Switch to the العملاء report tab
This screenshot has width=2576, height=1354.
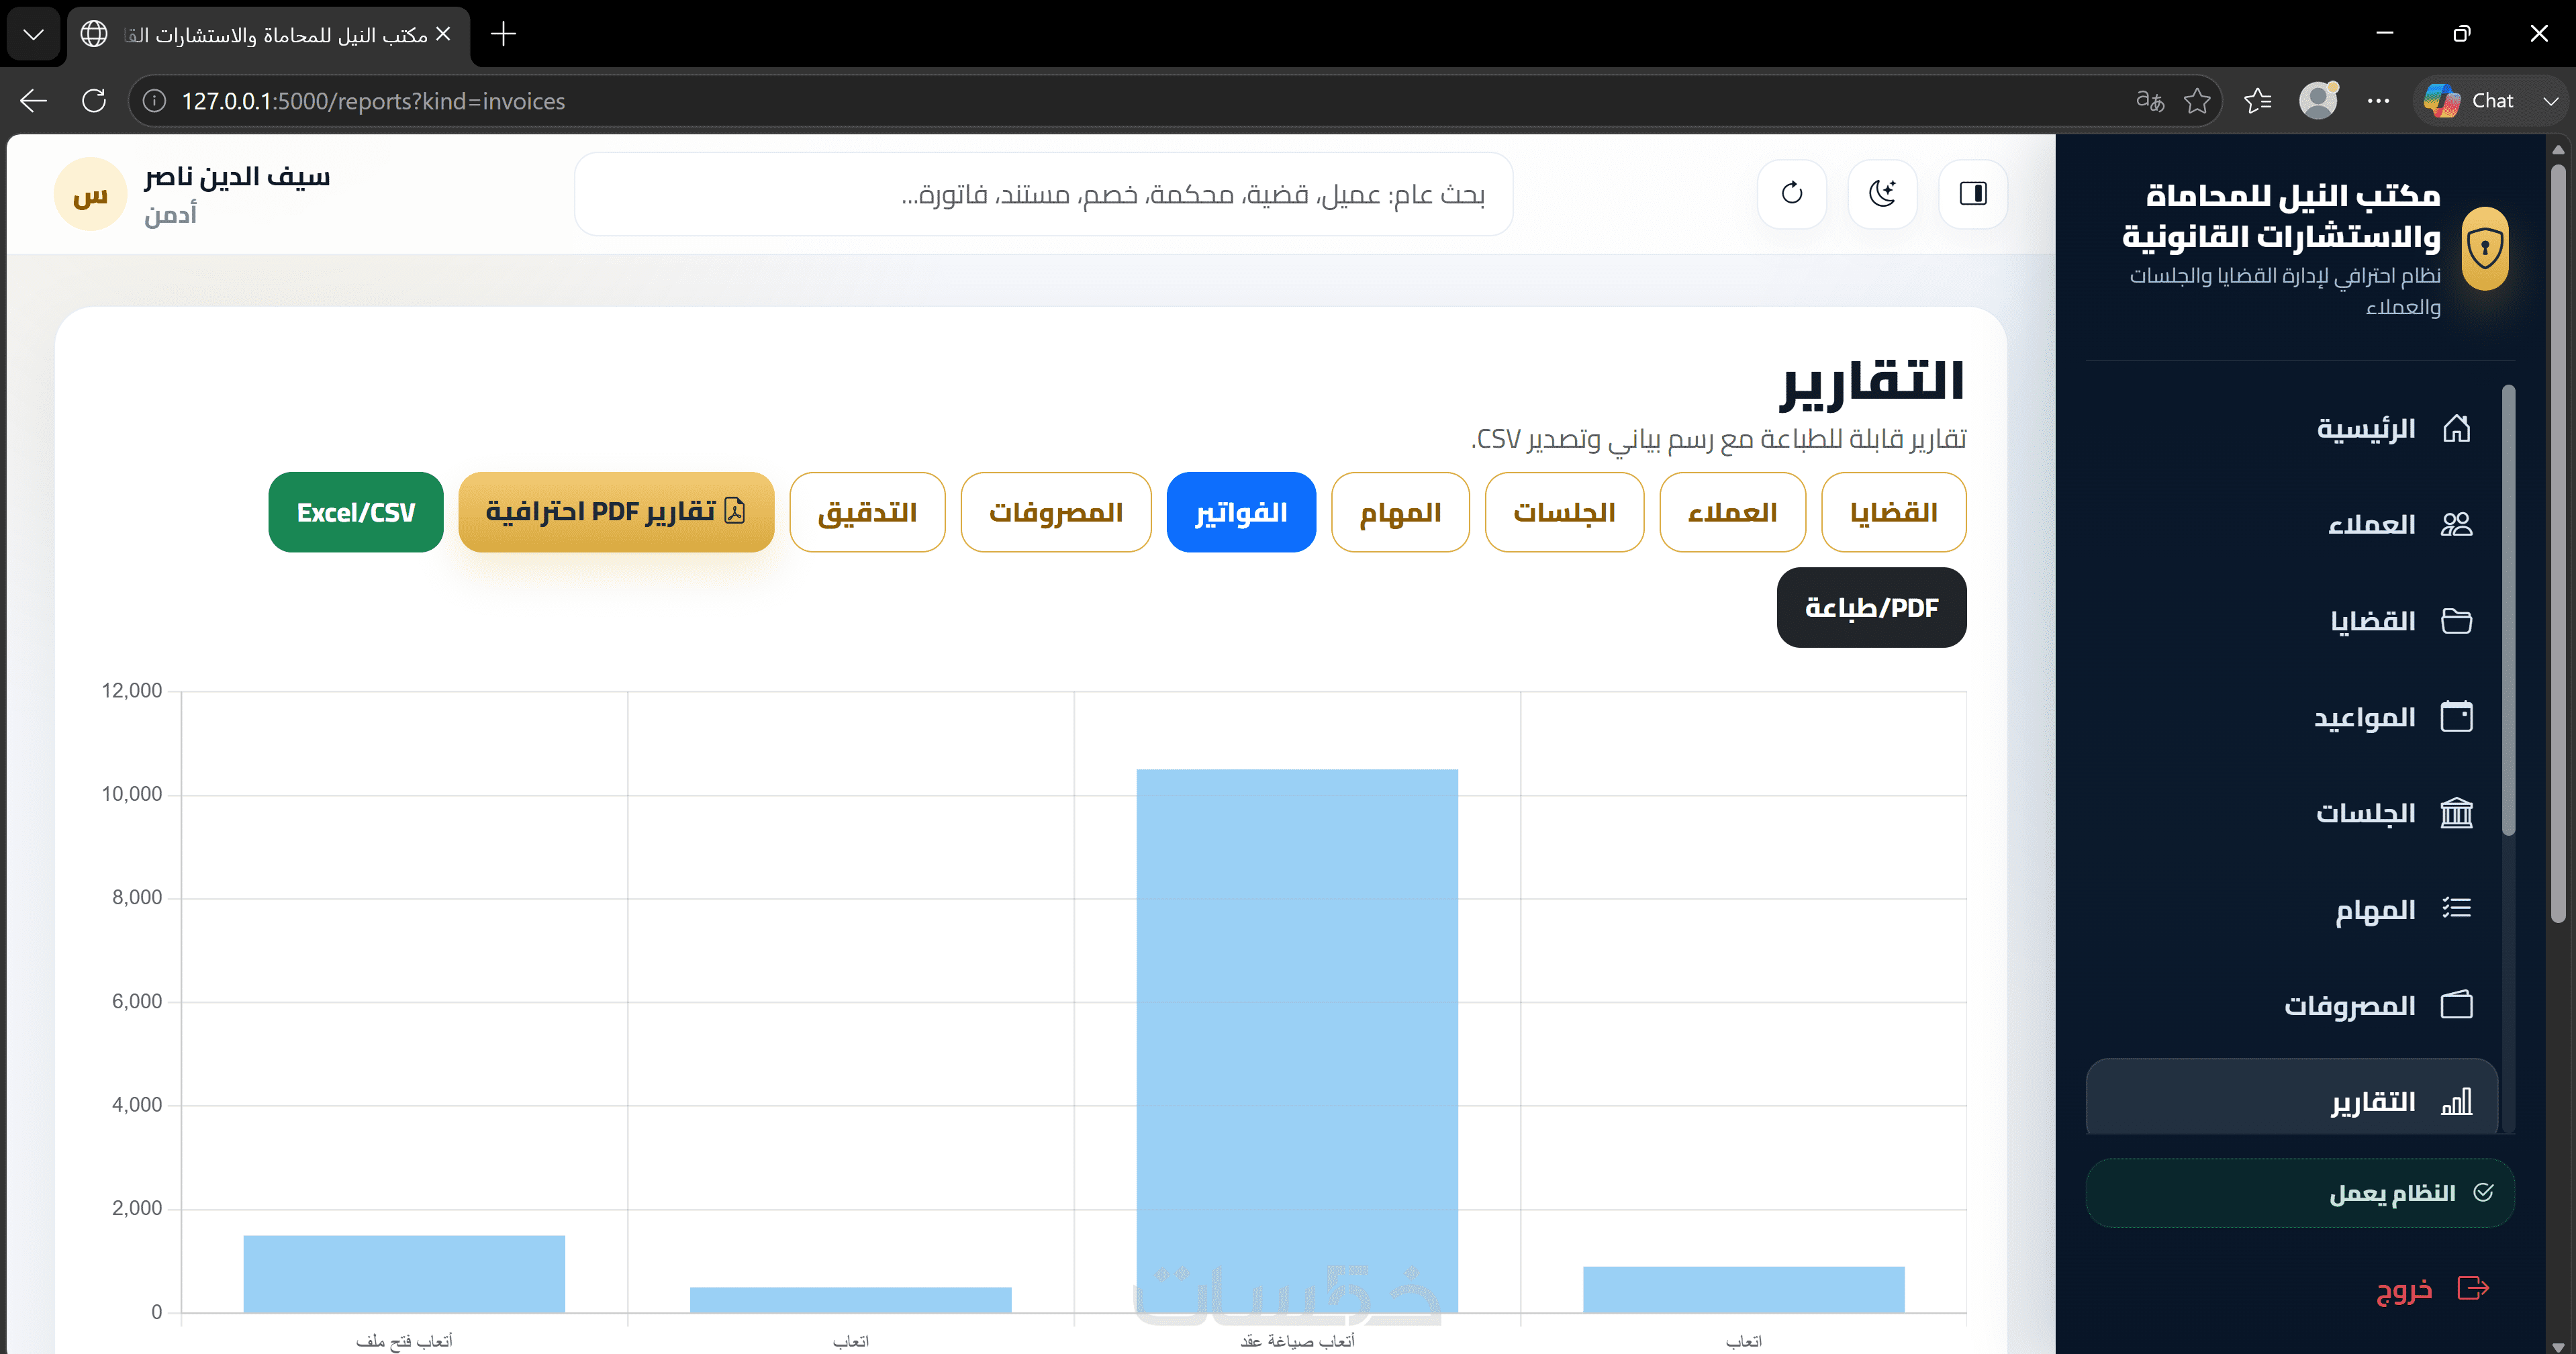pyautogui.click(x=1733, y=512)
